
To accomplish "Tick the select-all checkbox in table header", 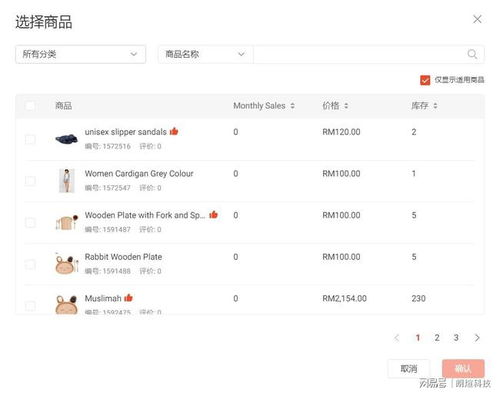I will pos(30,106).
